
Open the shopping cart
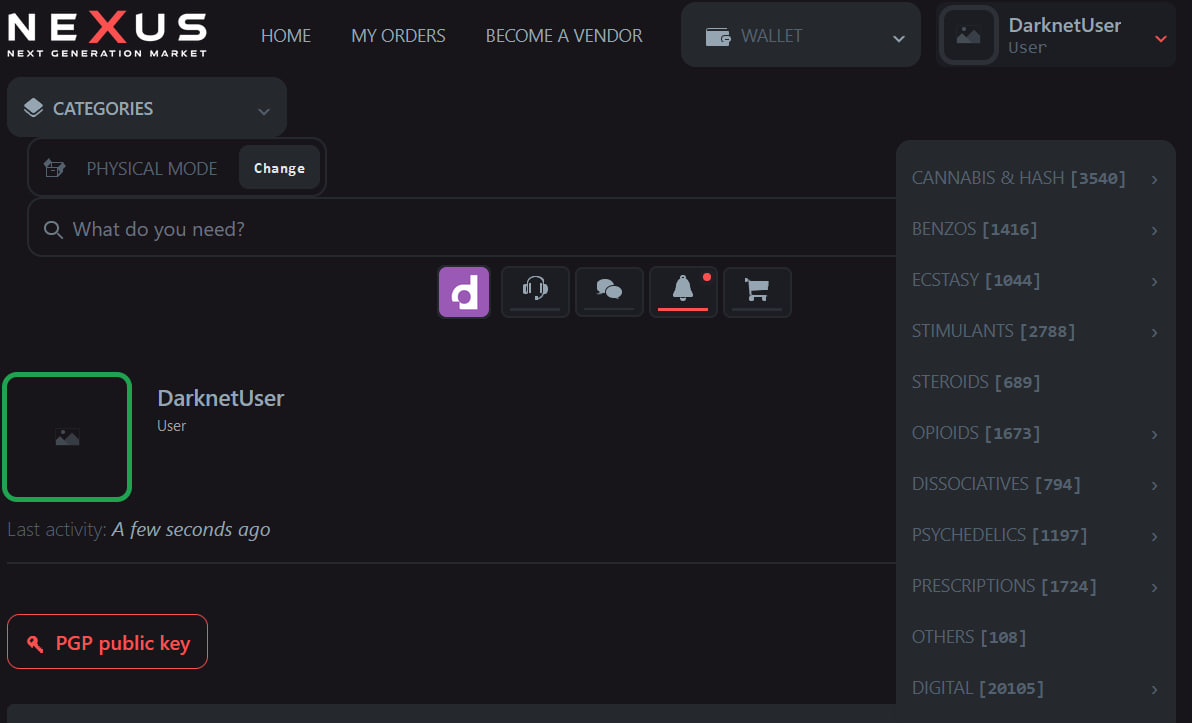coord(757,291)
